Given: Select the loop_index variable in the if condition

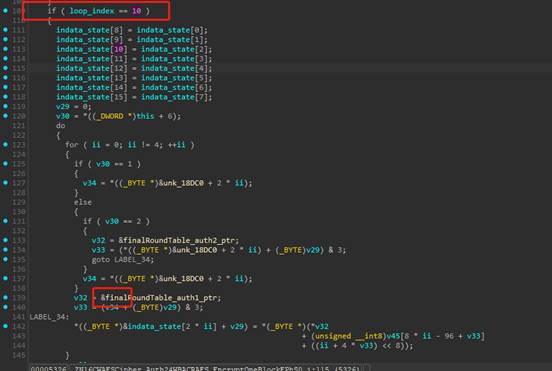Looking at the screenshot, I should [x=92, y=11].
